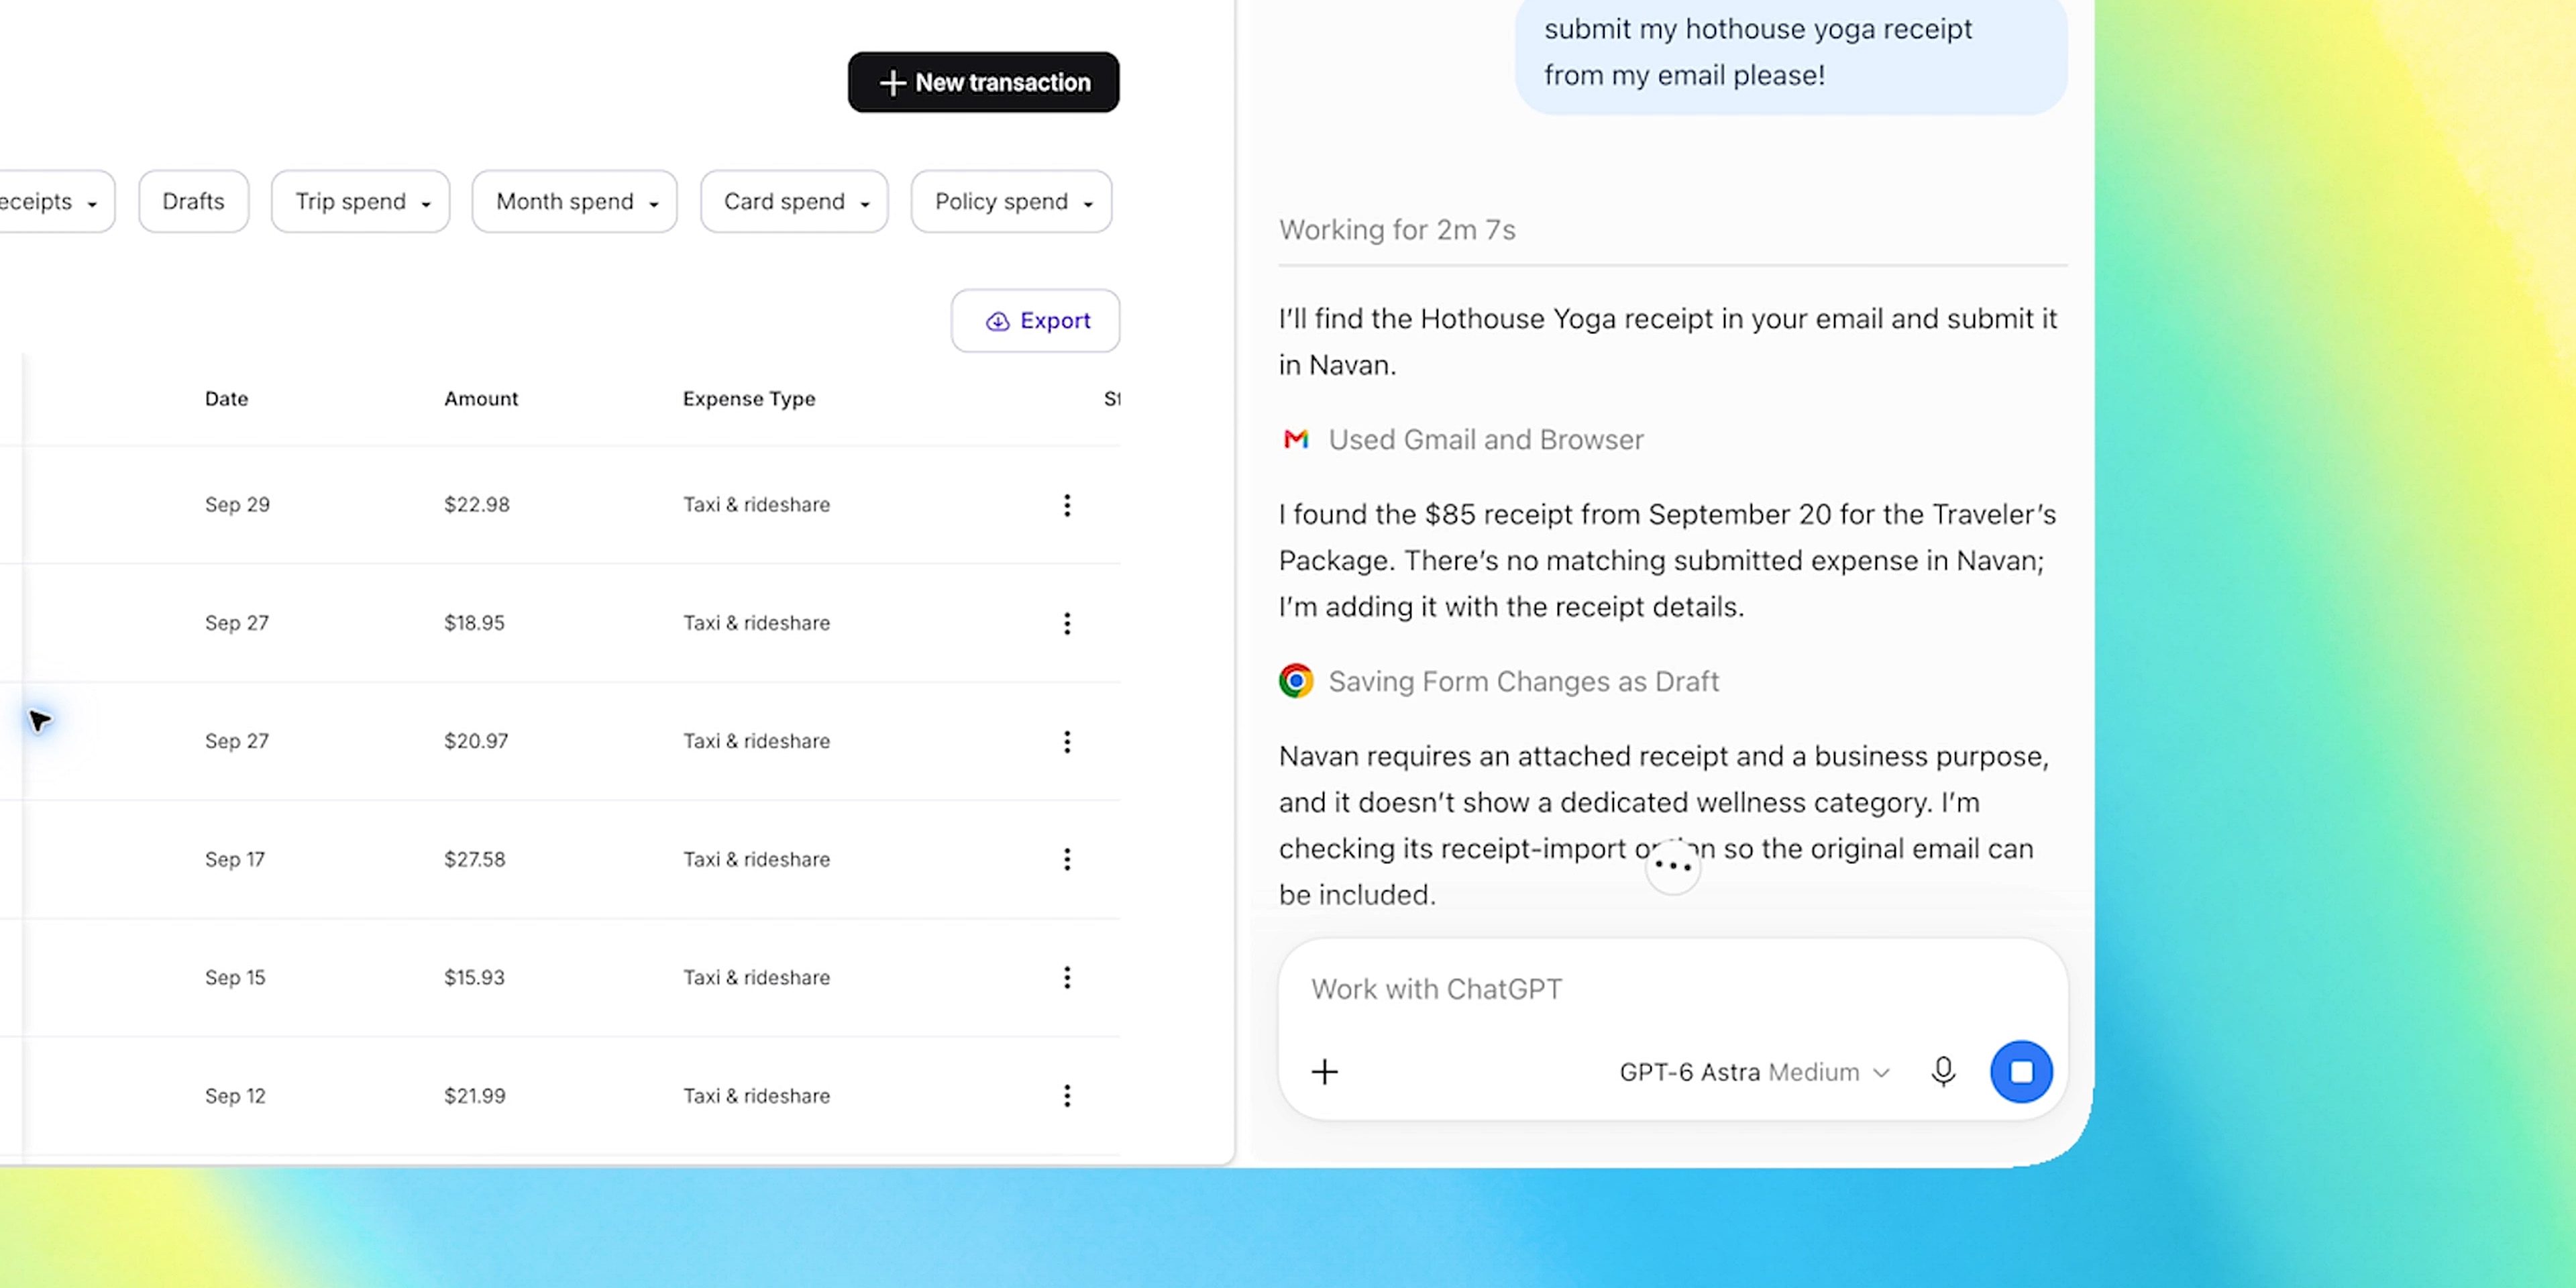Open kebab menu for $18.95 transaction
The image size is (2576, 1288).
(x=1067, y=623)
